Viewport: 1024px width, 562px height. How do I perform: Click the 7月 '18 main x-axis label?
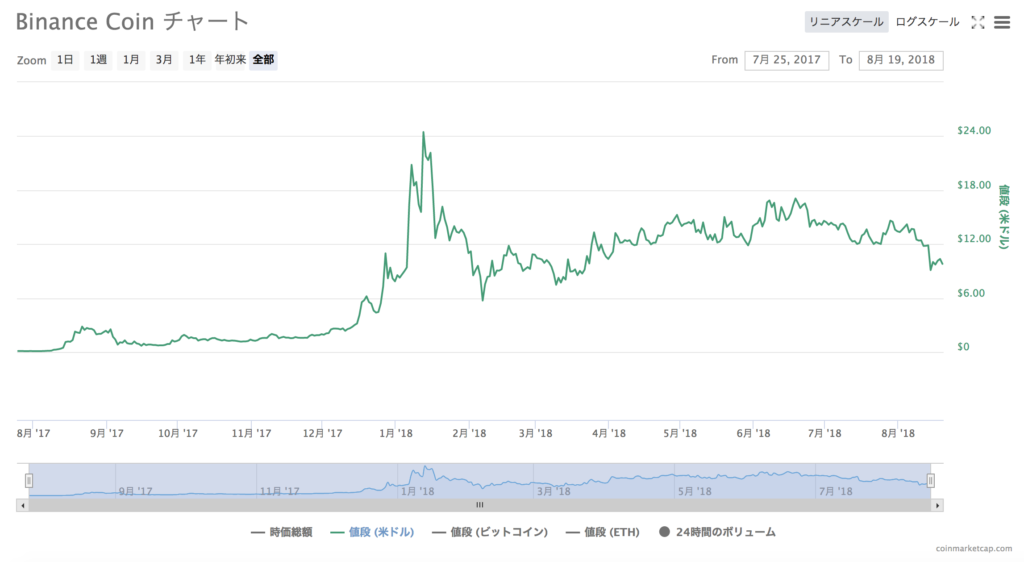point(824,433)
